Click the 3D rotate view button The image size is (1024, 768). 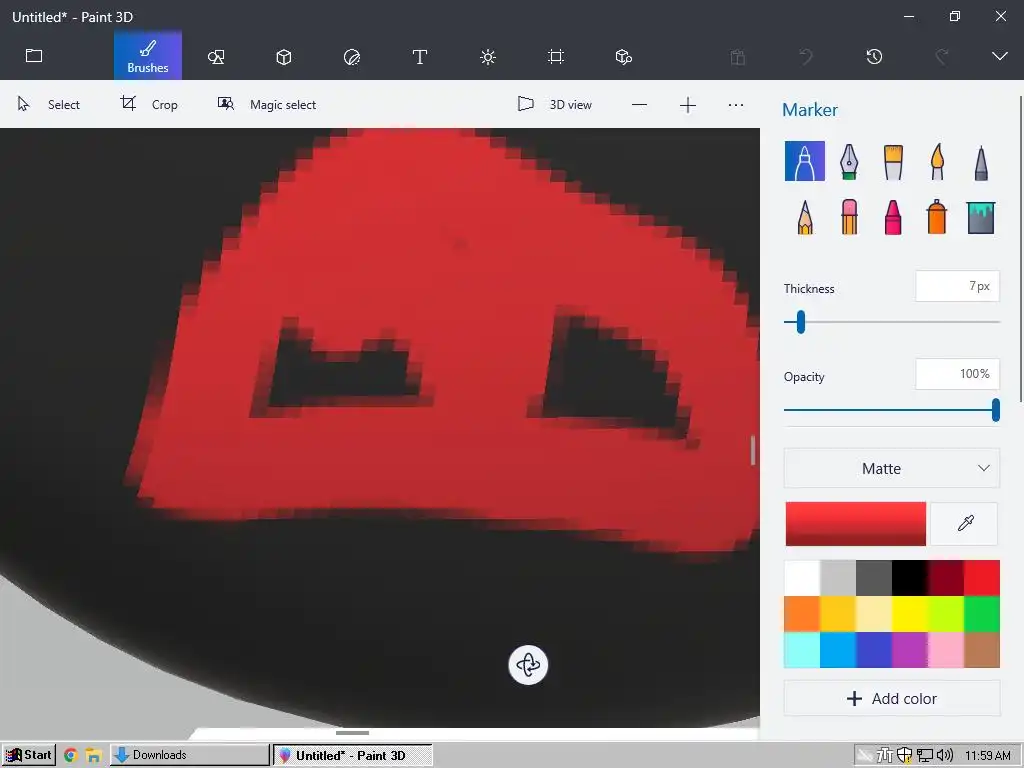(528, 665)
